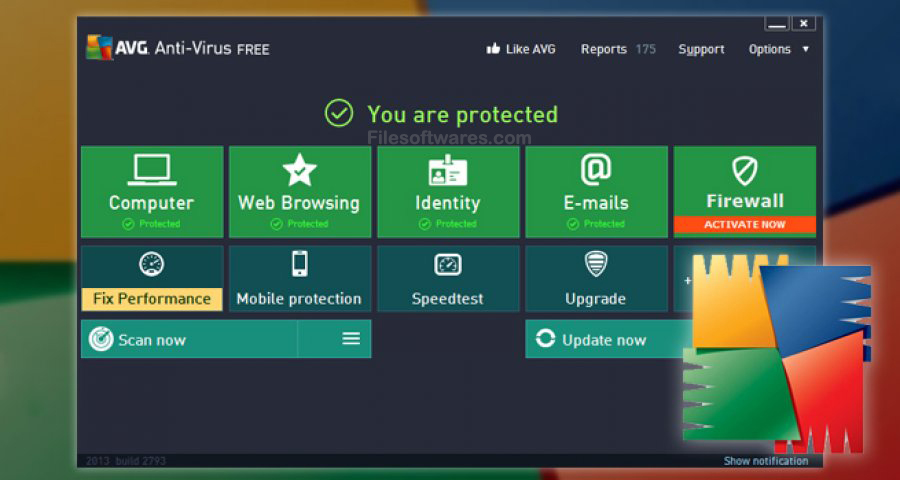Screen dimensions: 900x480
Task: Click the You are protected checkmark icon
Action: (x=339, y=113)
